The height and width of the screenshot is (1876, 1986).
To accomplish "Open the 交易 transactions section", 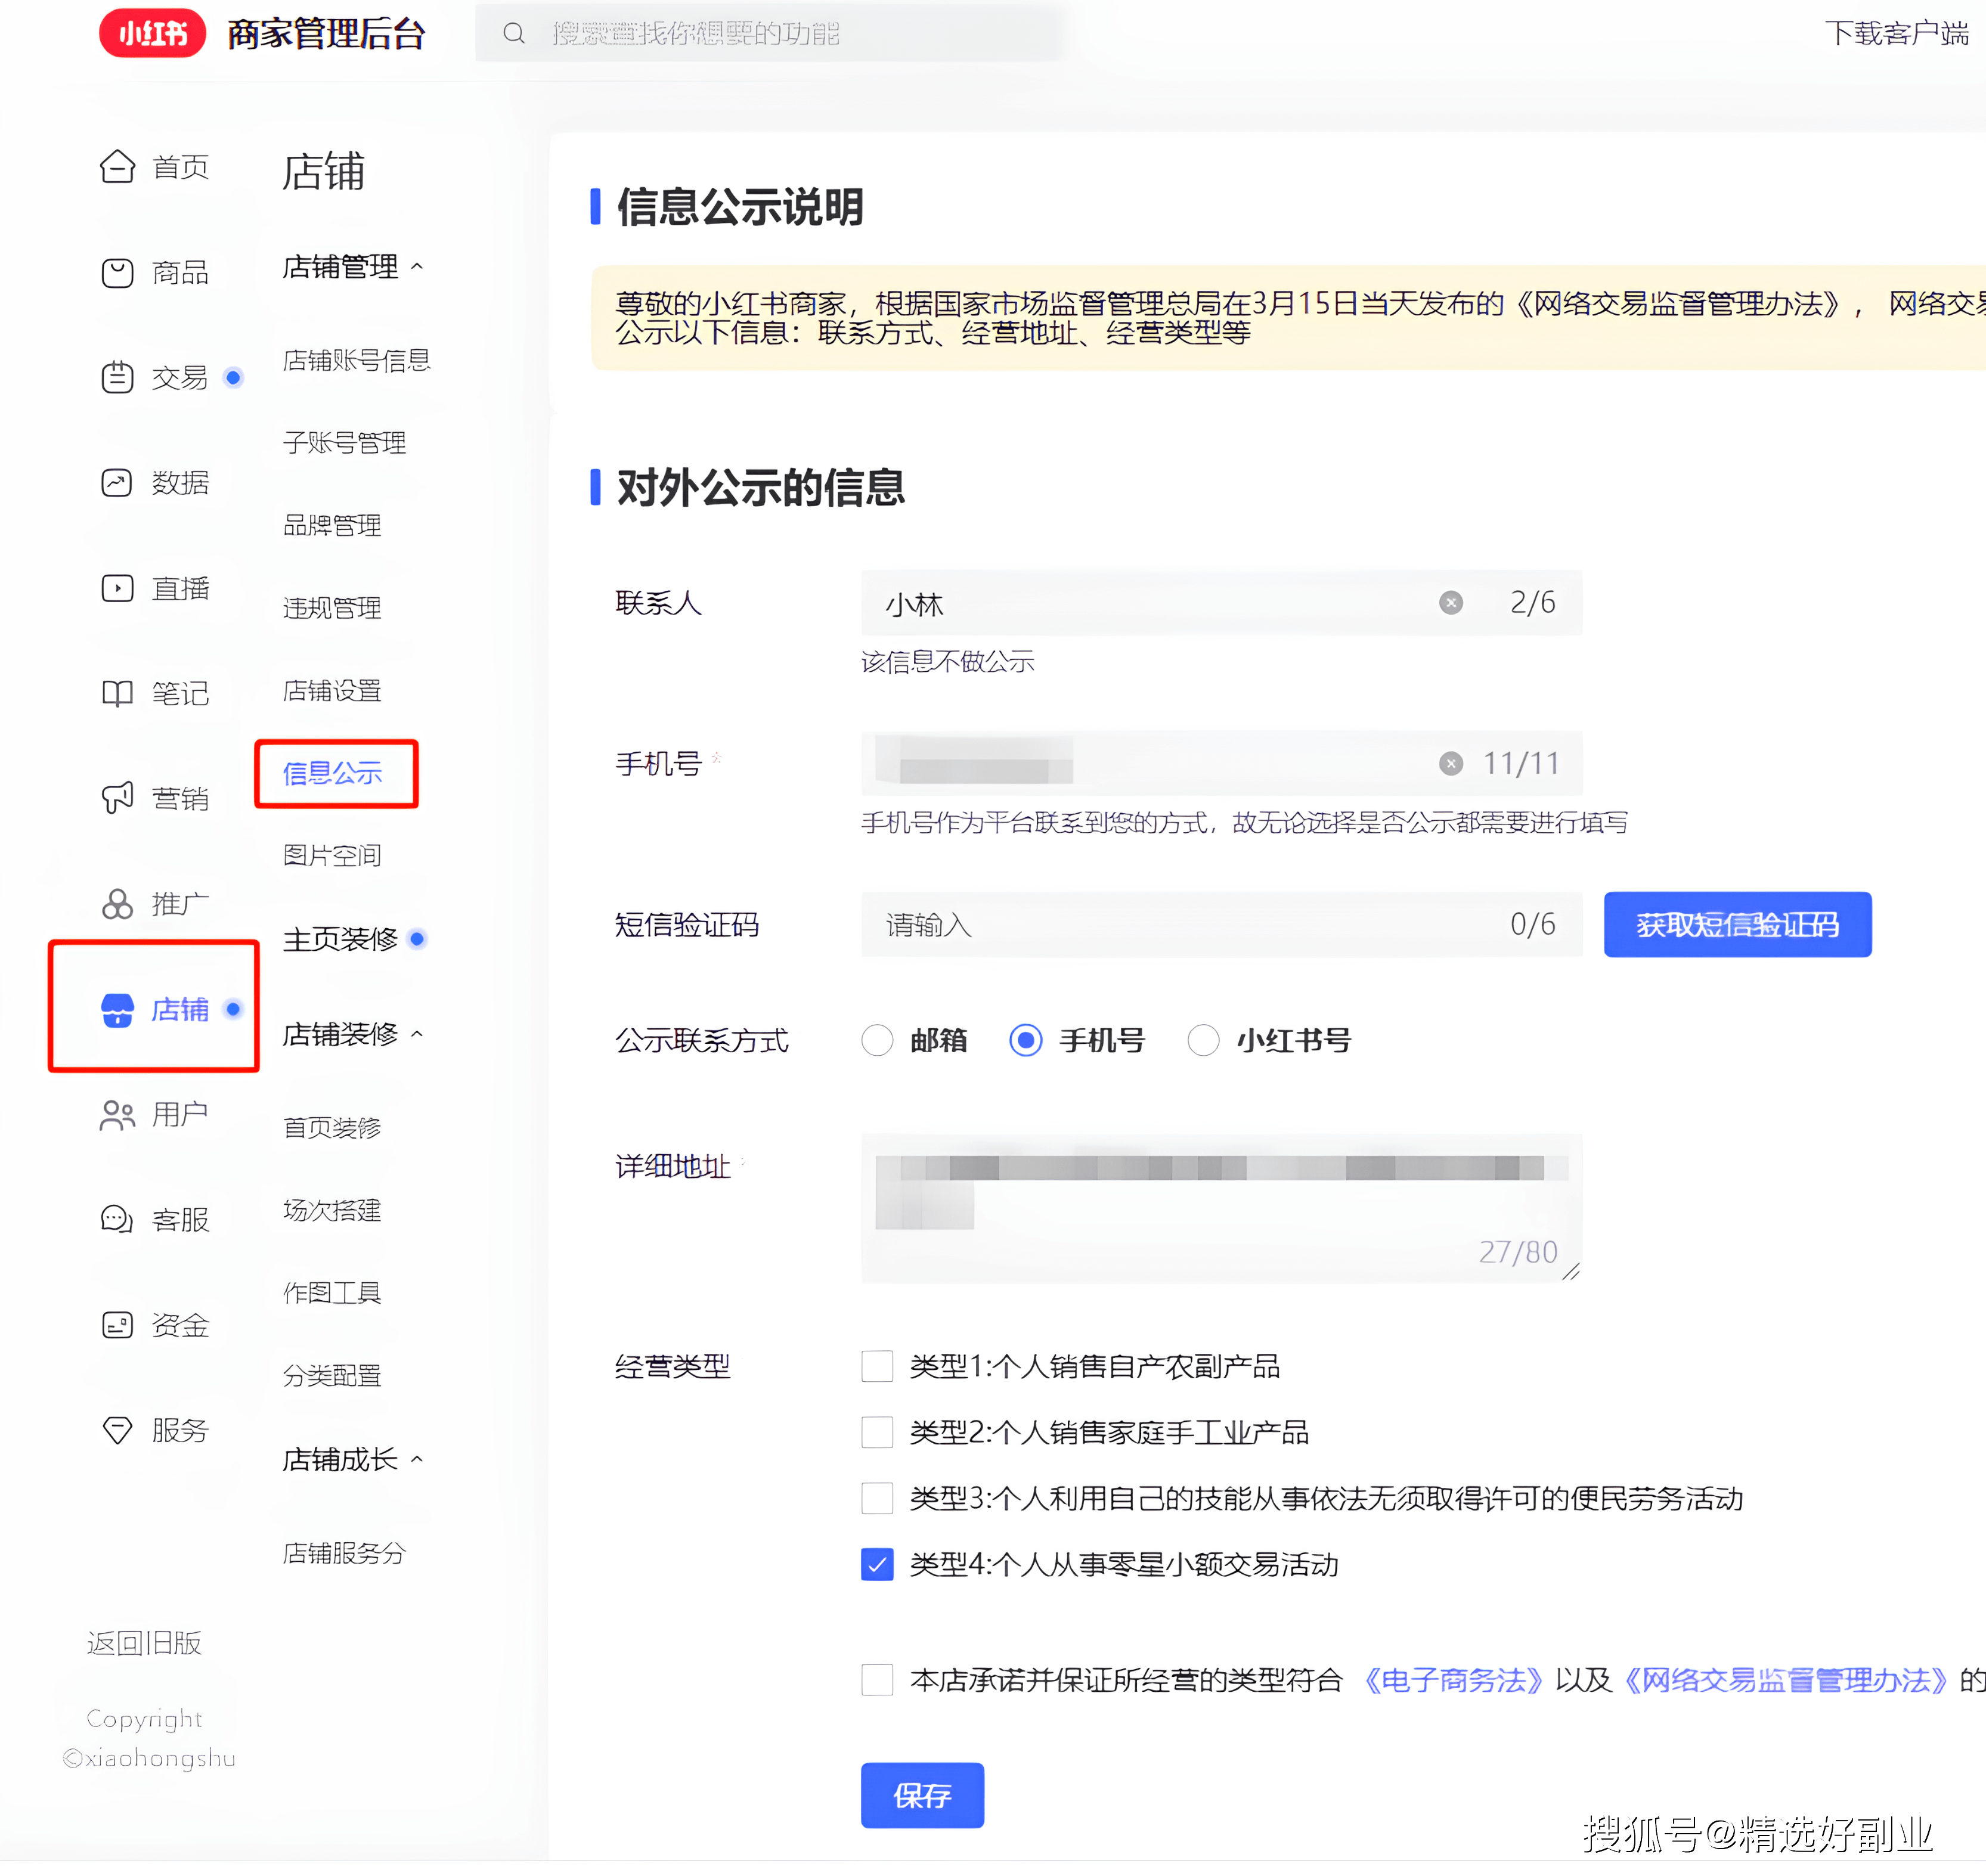I will click(180, 377).
